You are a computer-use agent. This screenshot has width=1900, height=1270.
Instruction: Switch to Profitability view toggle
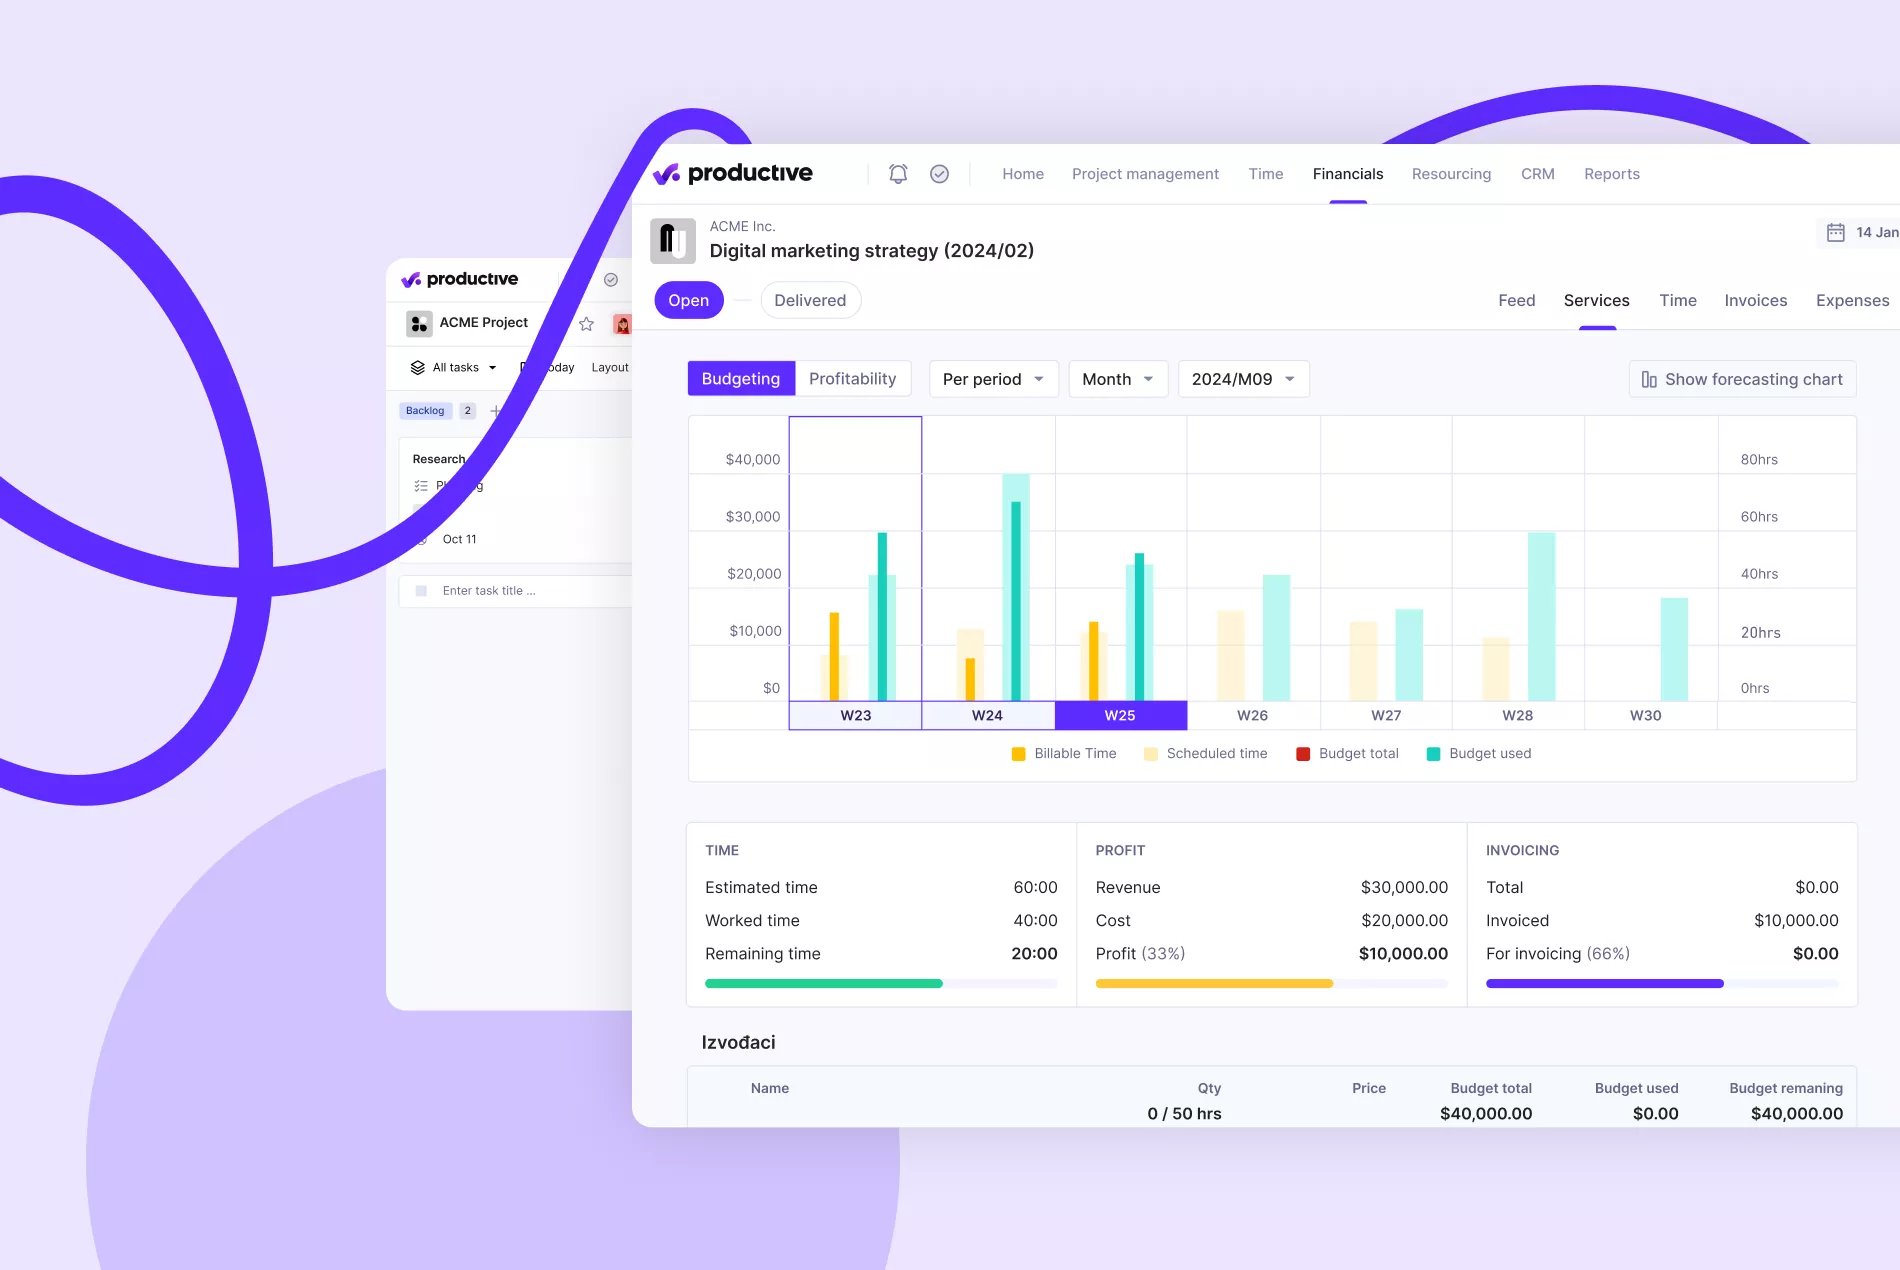point(852,379)
